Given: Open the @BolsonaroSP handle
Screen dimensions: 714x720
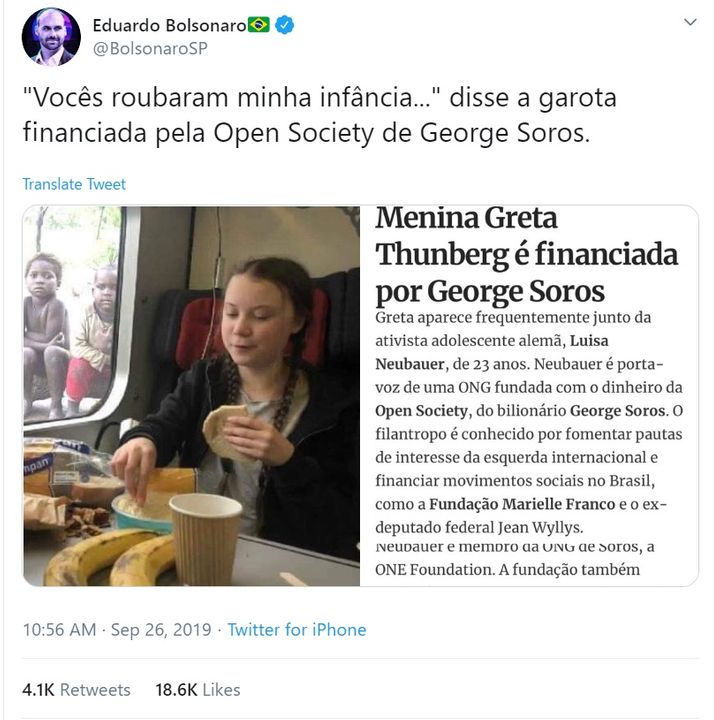Looking at the screenshot, I should pyautogui.click(x=150, y=48).
